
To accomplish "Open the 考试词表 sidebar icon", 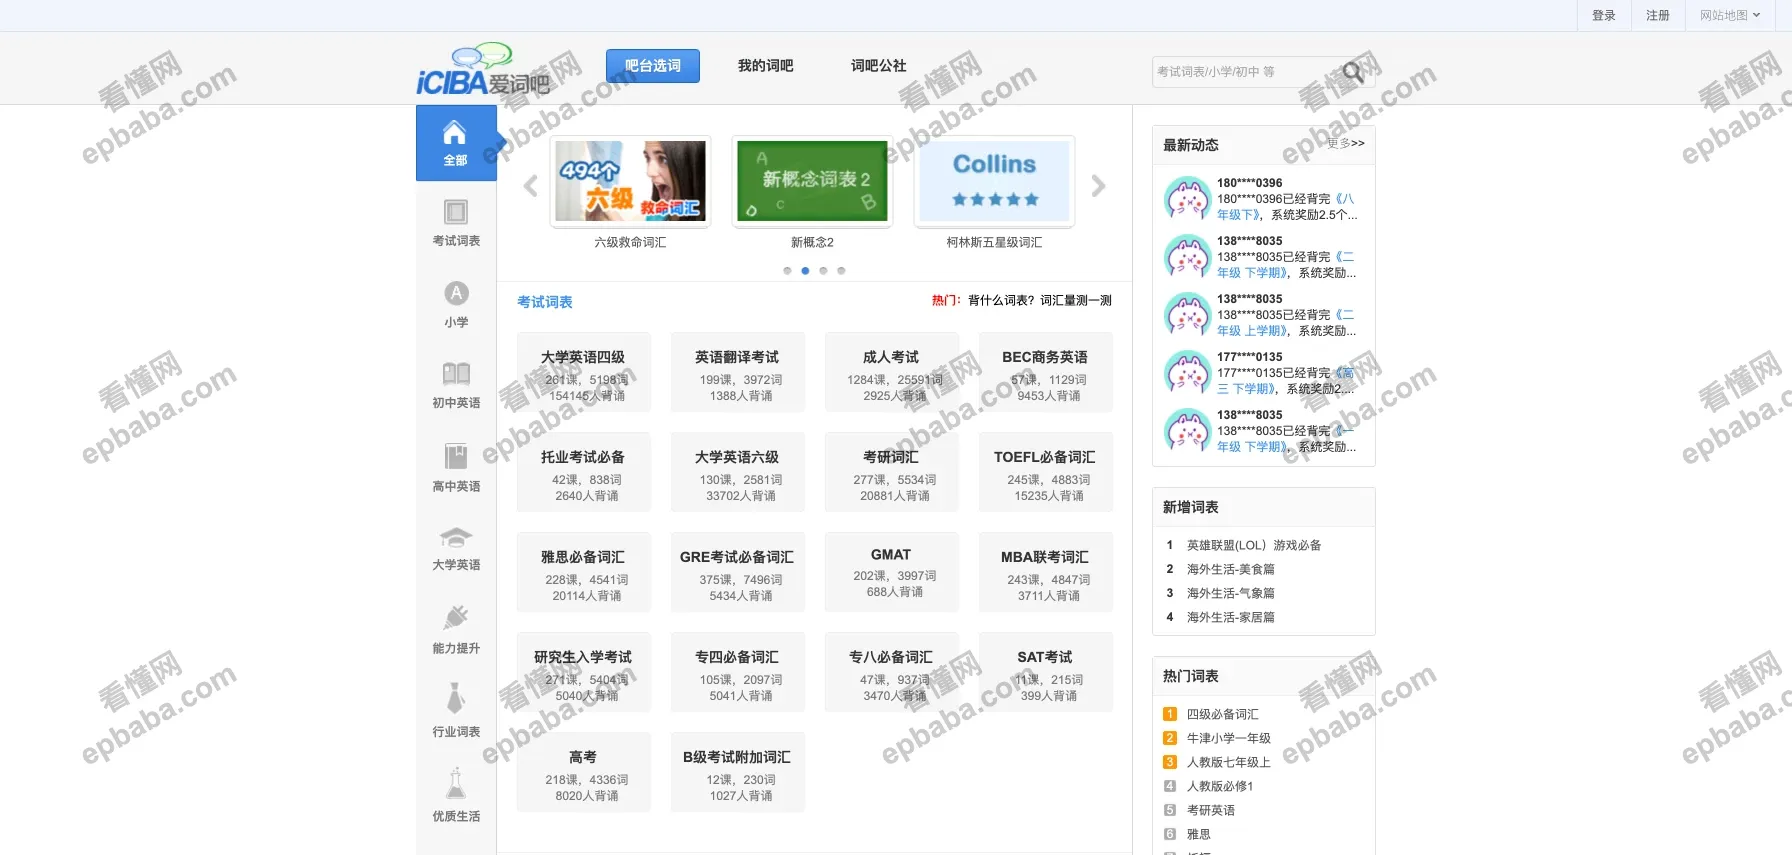I will (456, 223).
